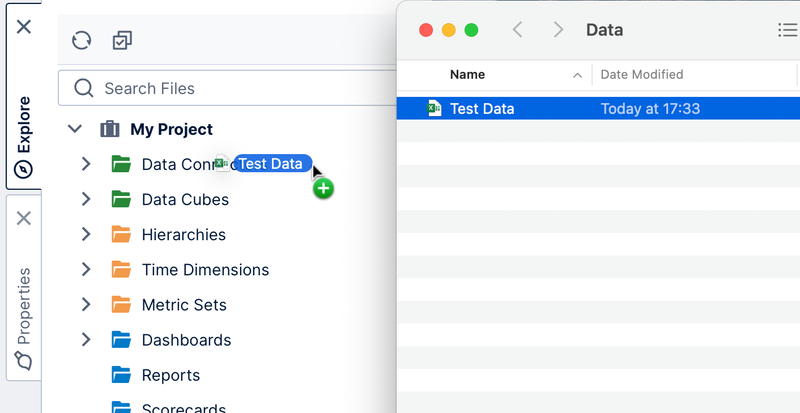This screenshot has width=800, height=413.
Task: Click the Excel icon of Test Data file
Action: 434,108
